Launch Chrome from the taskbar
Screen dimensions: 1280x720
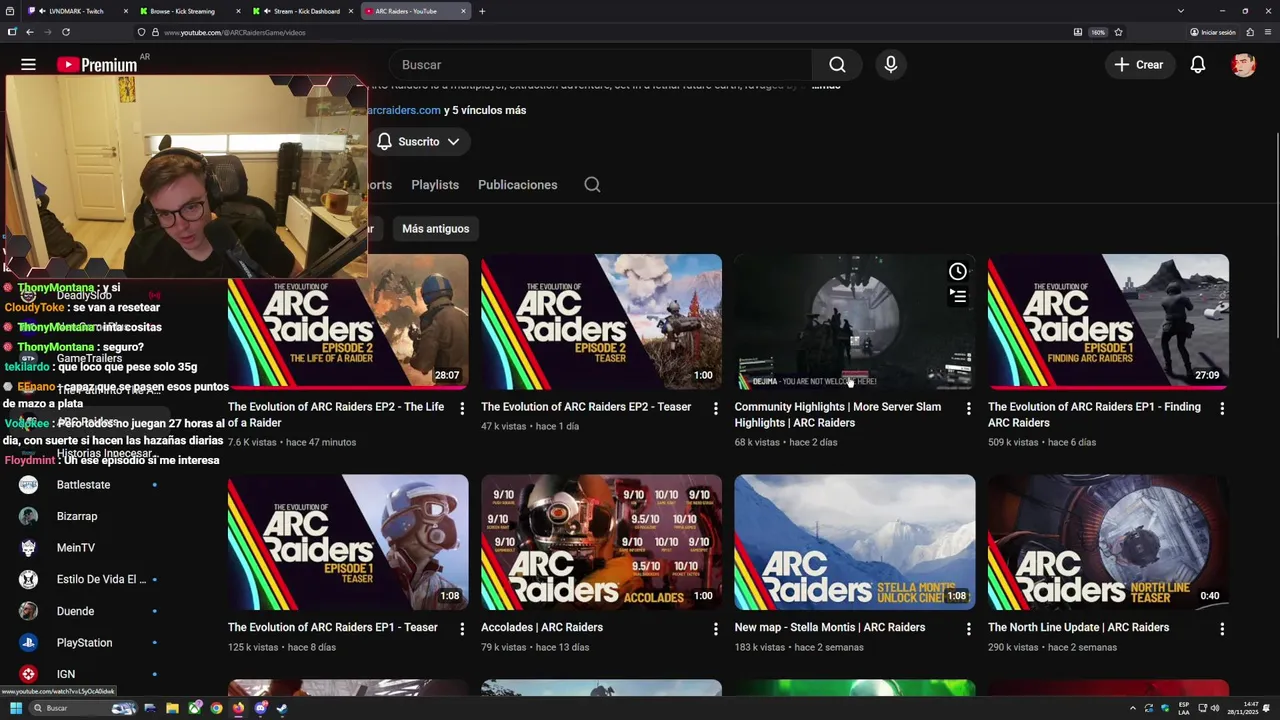(x=216, y=708)
